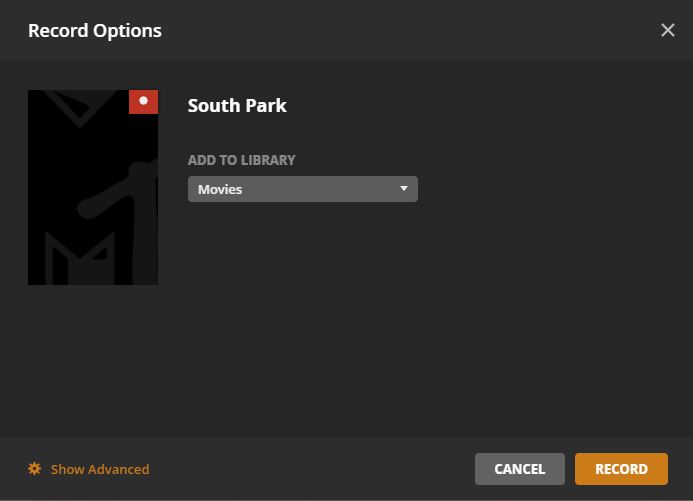Click the Movies text in library selector
This screenshot has width=693, height=501.
(x=220, y=189)
